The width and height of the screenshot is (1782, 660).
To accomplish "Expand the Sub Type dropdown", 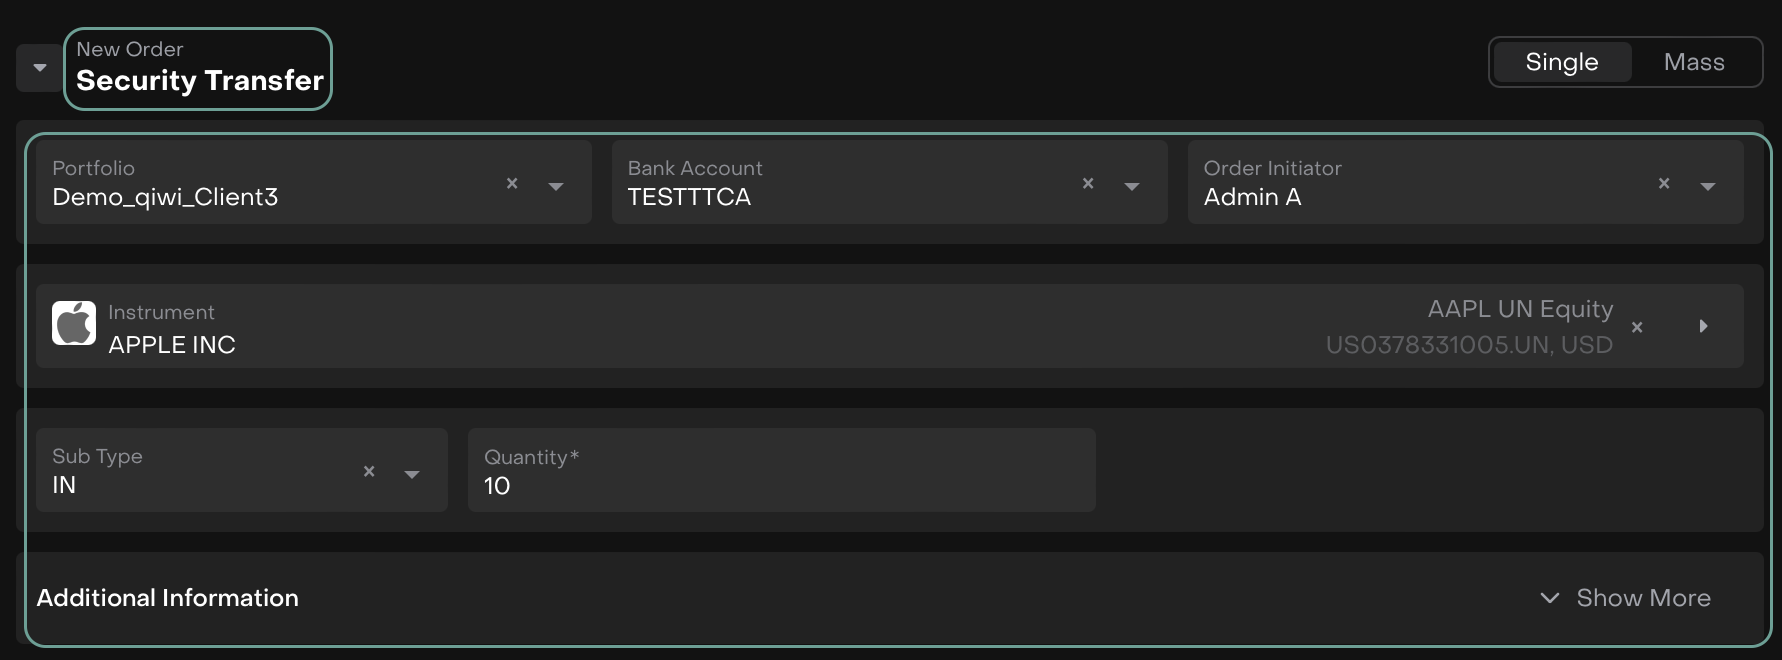I will [x=412, y=474].
